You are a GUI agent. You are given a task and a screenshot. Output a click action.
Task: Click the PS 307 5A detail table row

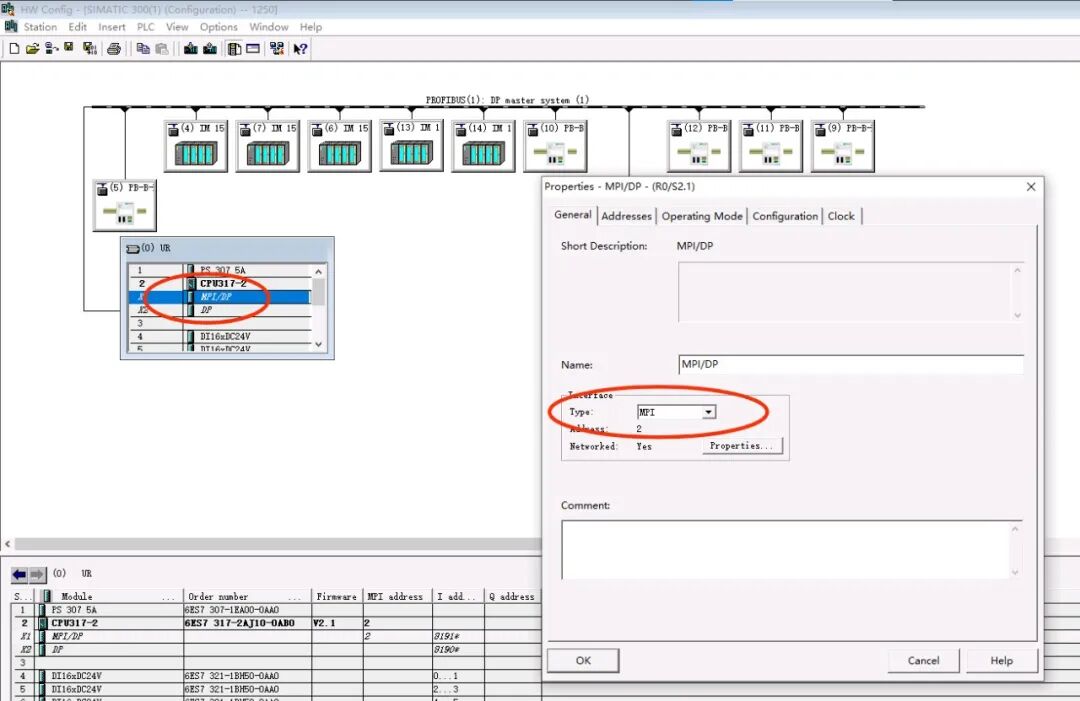pyautogui.click(x=276, y=609)
